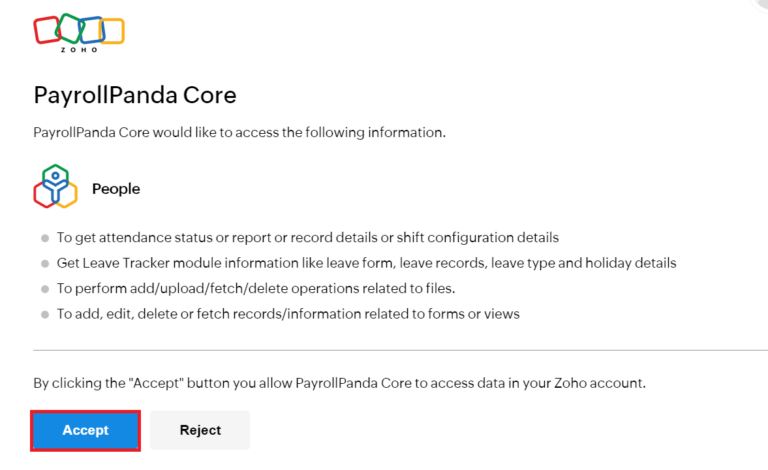Screen dimensions: 768x470
Task: Click the bullet before file operations permission
Action: [45, 289]
